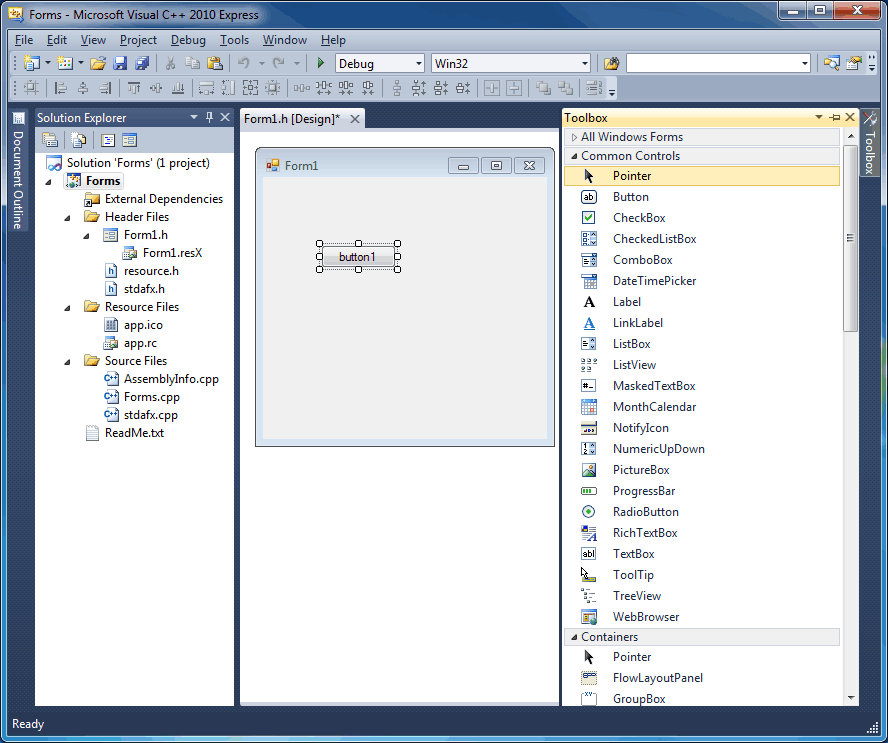Open the Edit menu

coord(57,40)
